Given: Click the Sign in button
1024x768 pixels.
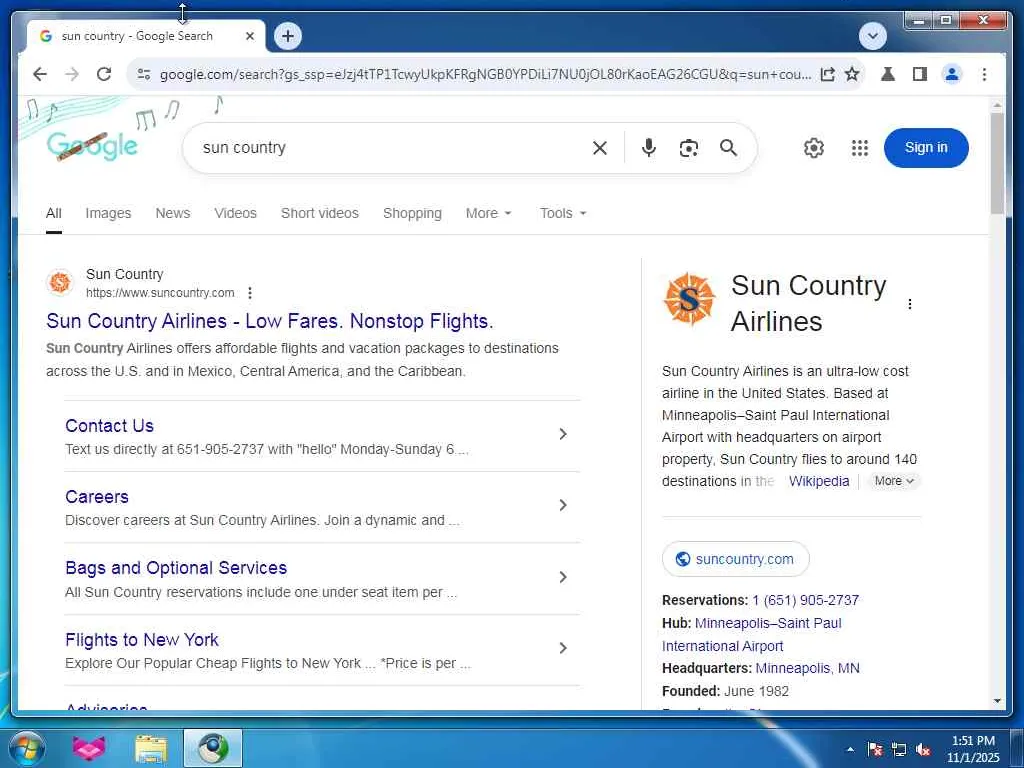Looking at the screenshot, I should pos(926,148).
